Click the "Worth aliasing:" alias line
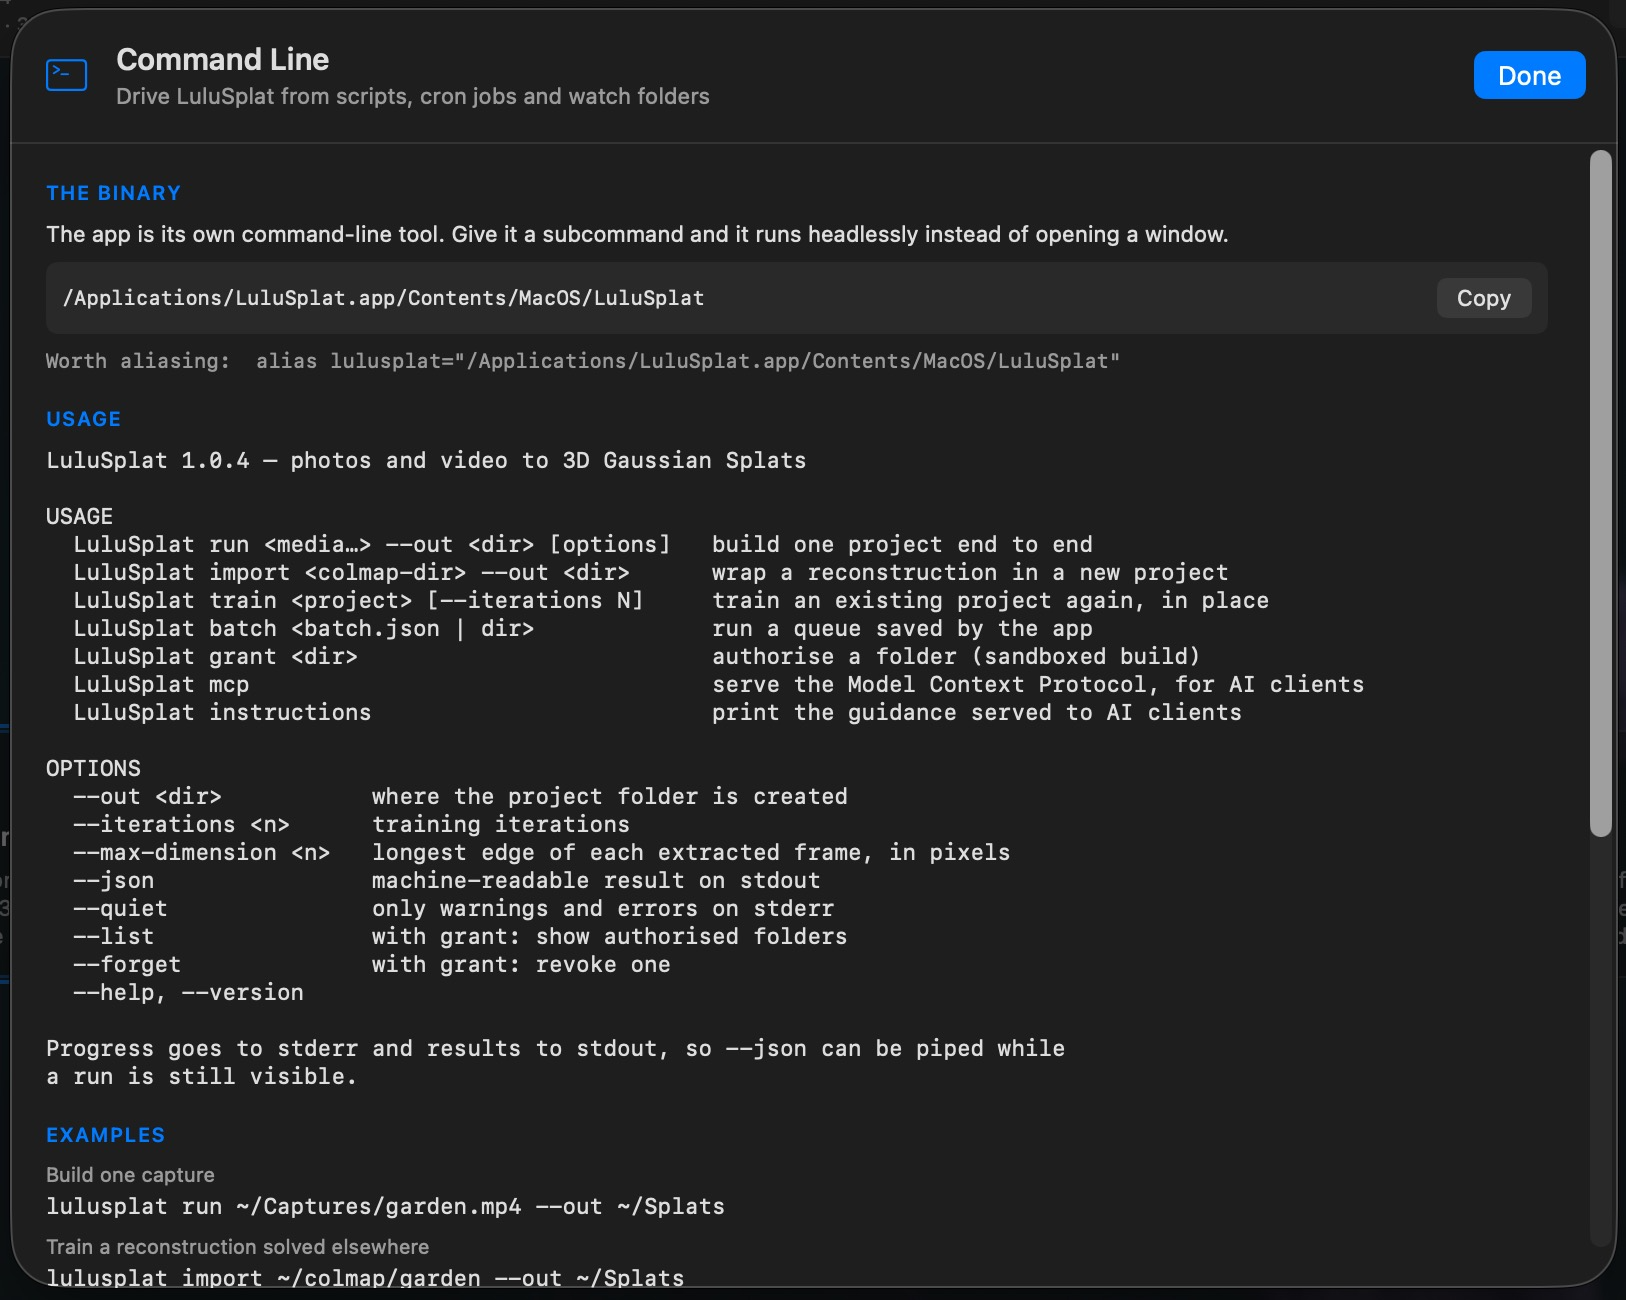Viewport: 1626px width, 1300px height. (583, 361)
